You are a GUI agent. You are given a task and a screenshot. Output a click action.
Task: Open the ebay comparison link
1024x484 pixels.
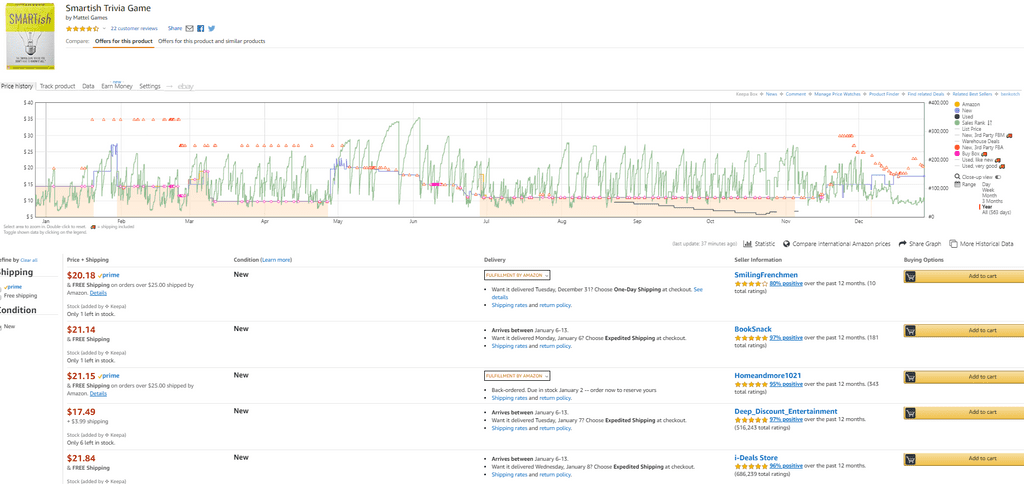186,86
